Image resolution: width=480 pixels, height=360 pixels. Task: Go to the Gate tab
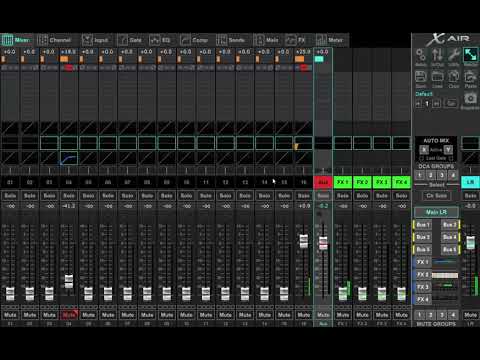pos(130,40)
